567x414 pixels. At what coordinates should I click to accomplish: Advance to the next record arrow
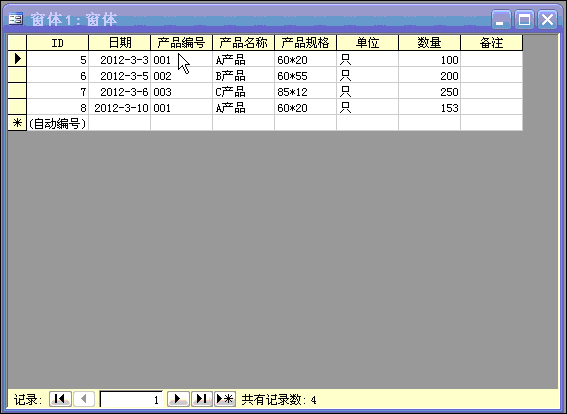[178, 399]
